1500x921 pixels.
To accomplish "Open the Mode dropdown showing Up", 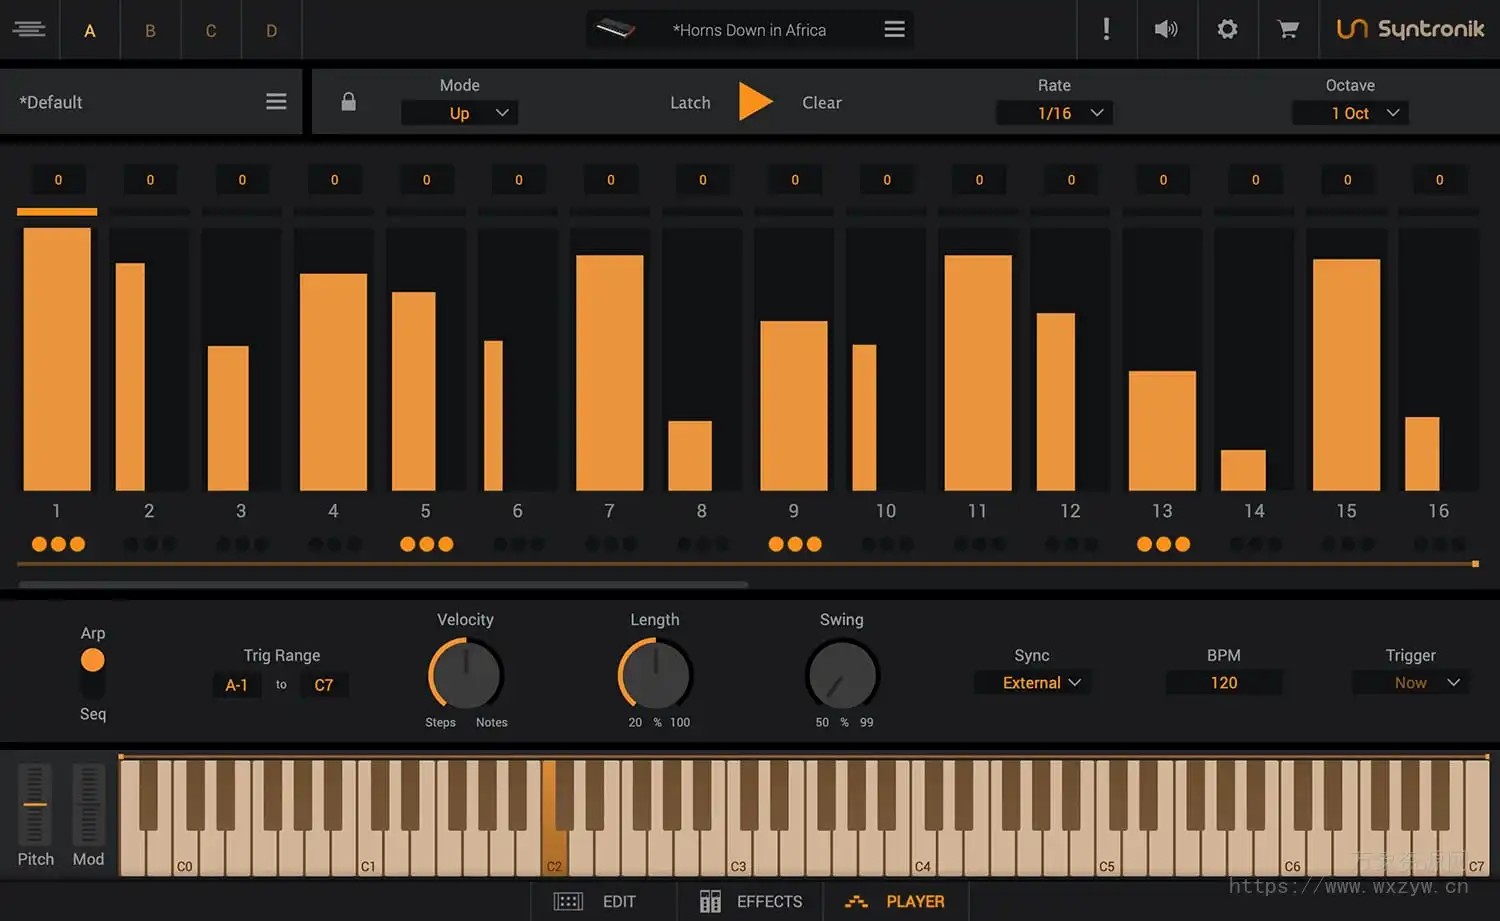I will point(459,112).
